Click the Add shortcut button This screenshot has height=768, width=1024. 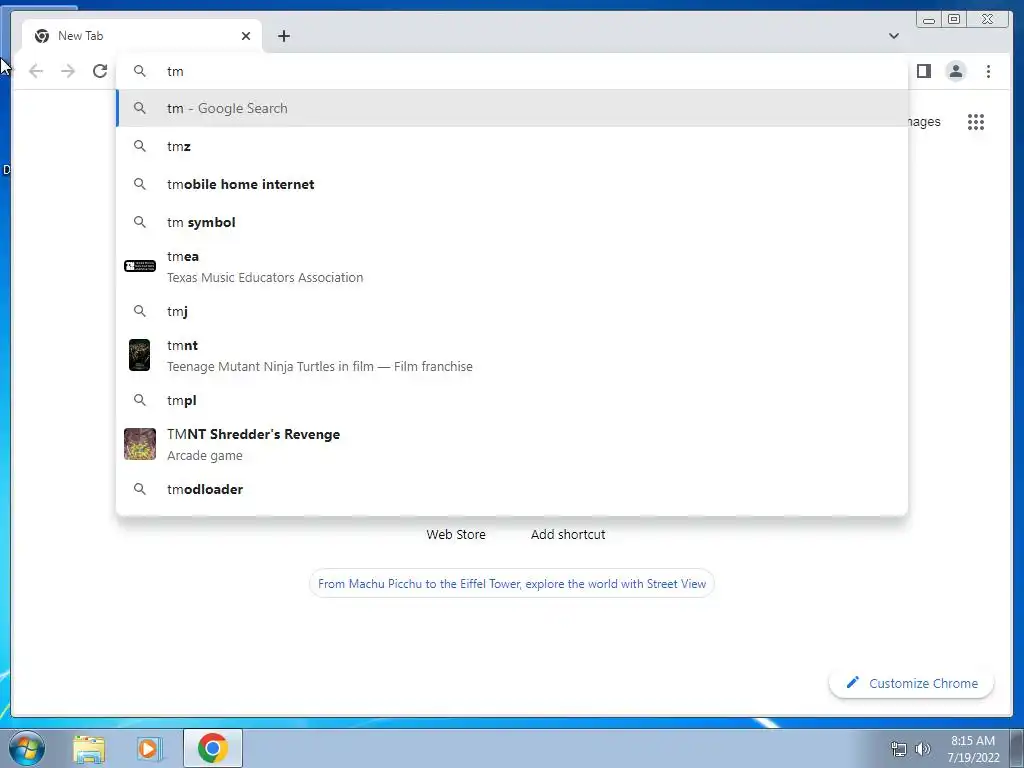point(568,534)
